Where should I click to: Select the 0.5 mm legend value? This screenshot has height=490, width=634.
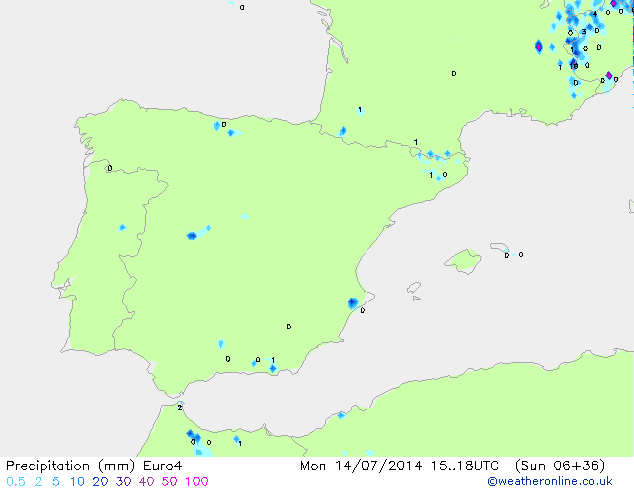point(16,482)
